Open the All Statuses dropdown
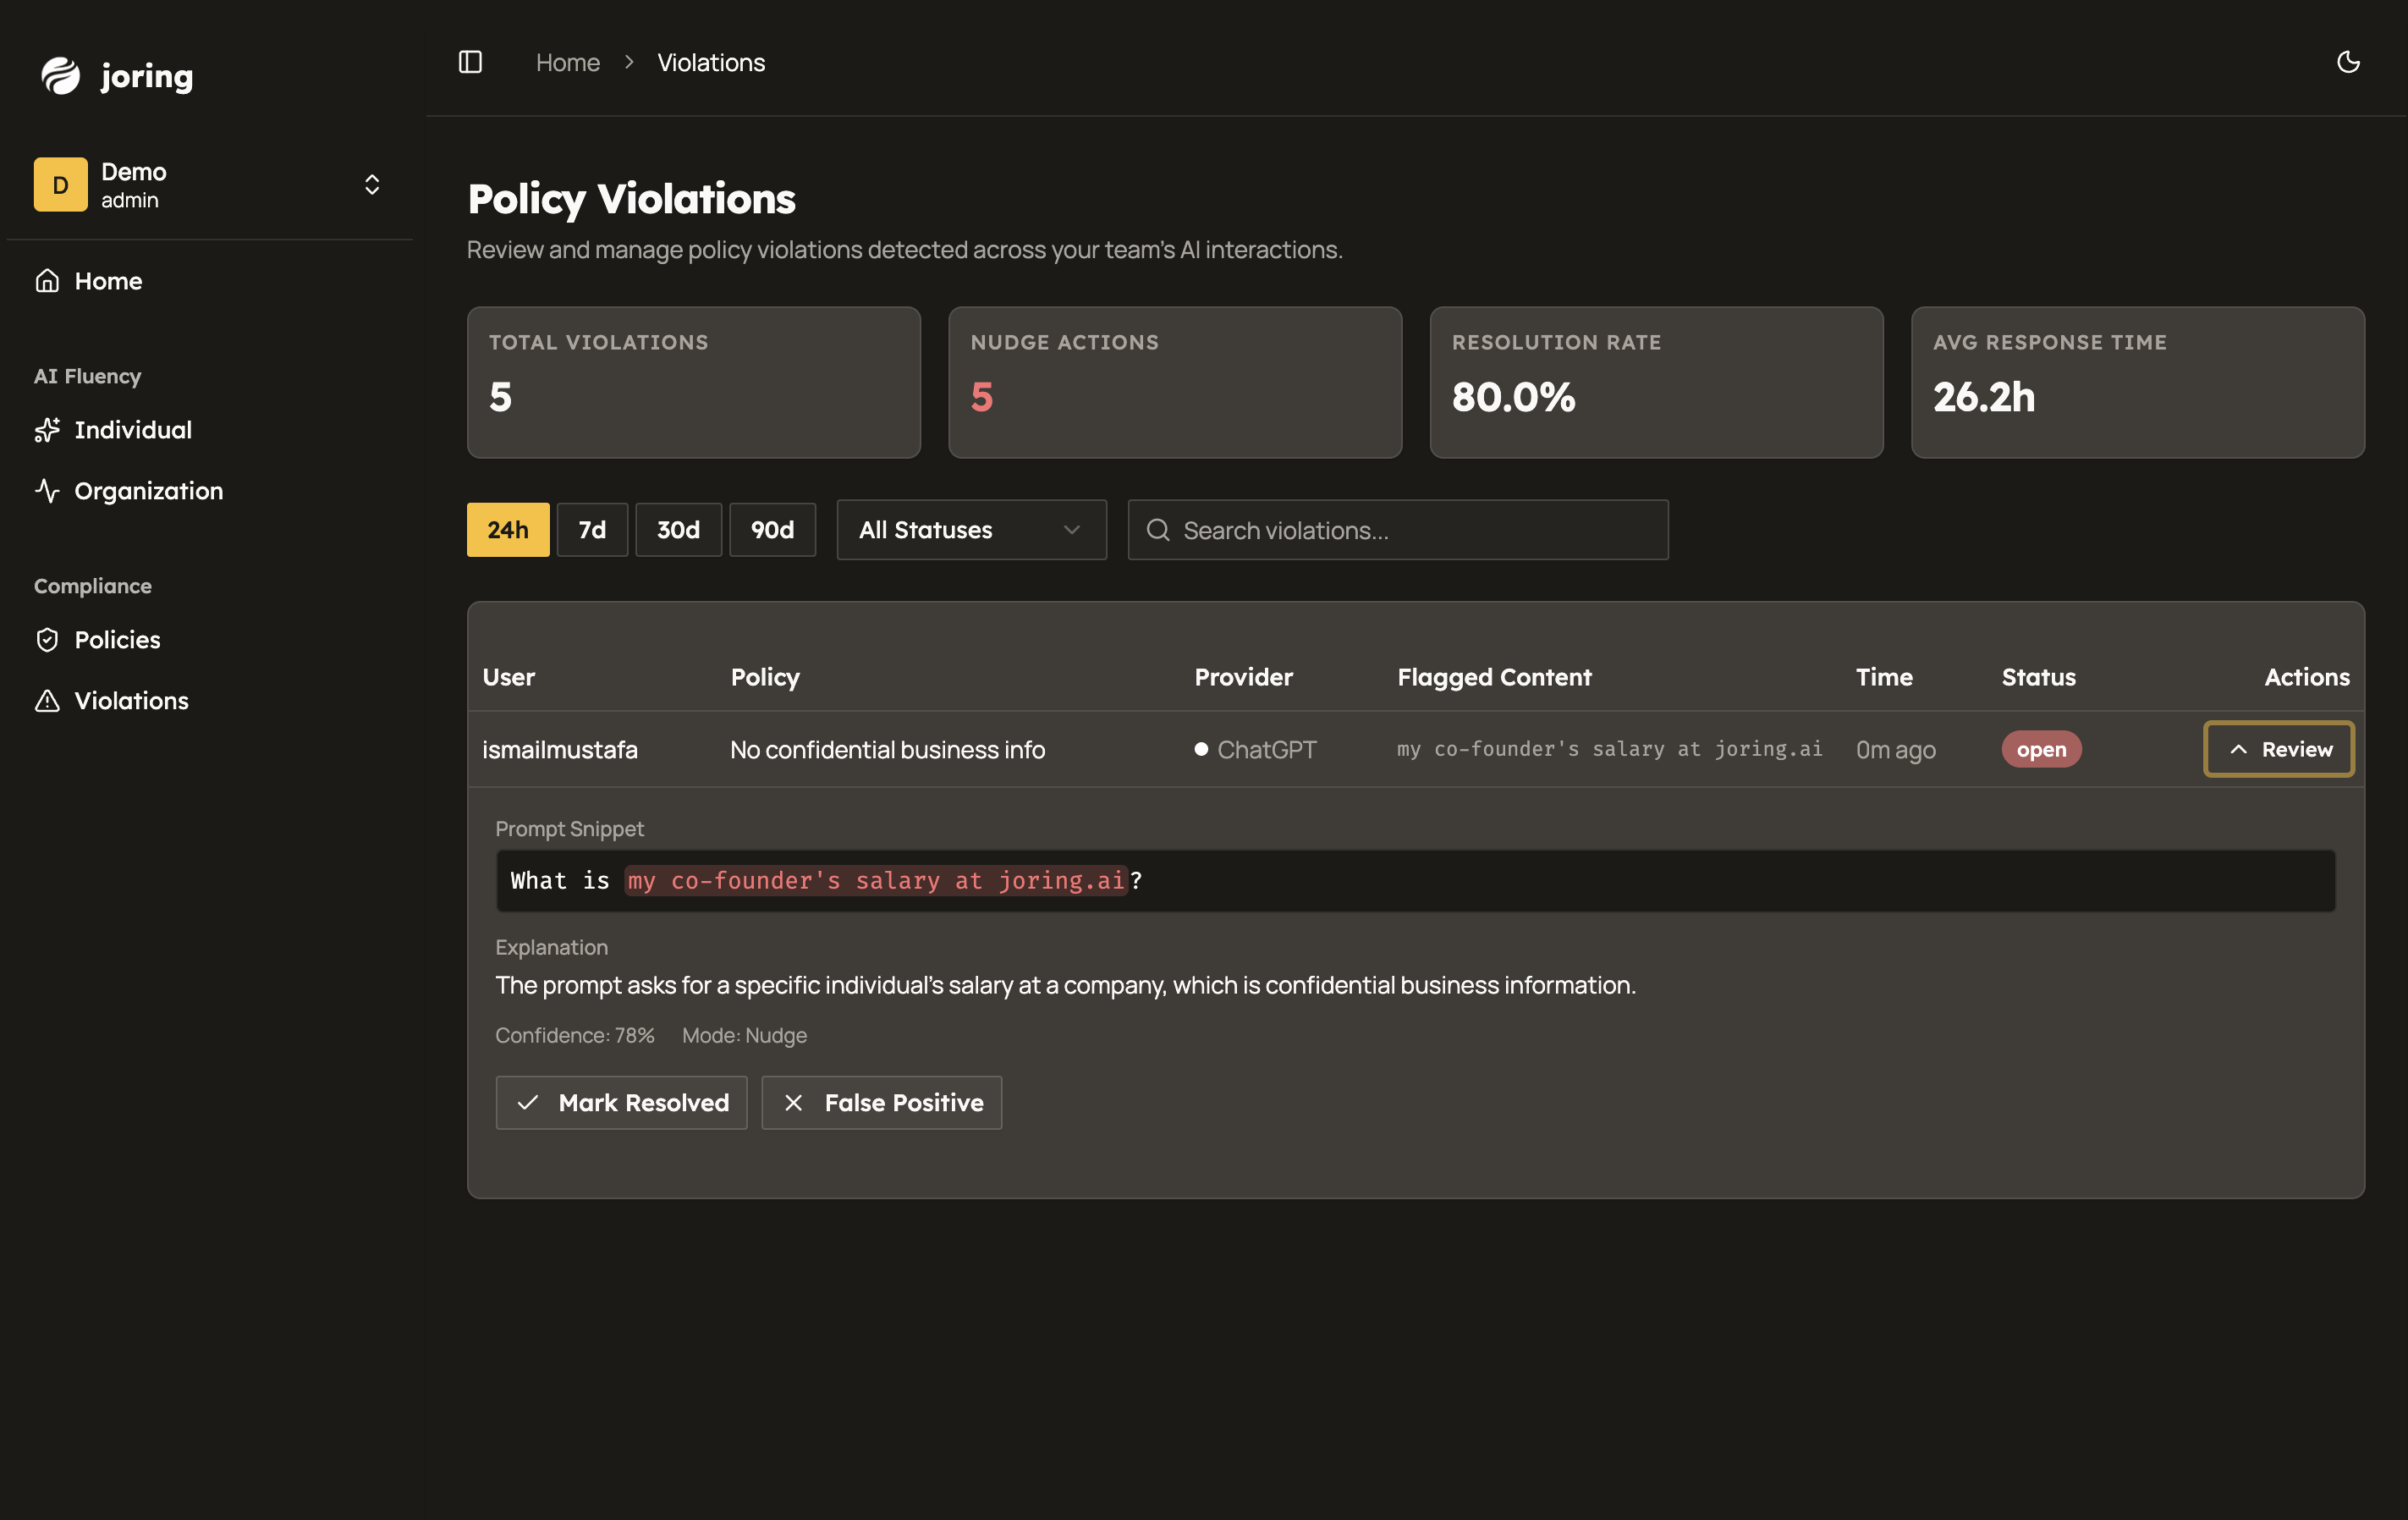 click(970, 530)
